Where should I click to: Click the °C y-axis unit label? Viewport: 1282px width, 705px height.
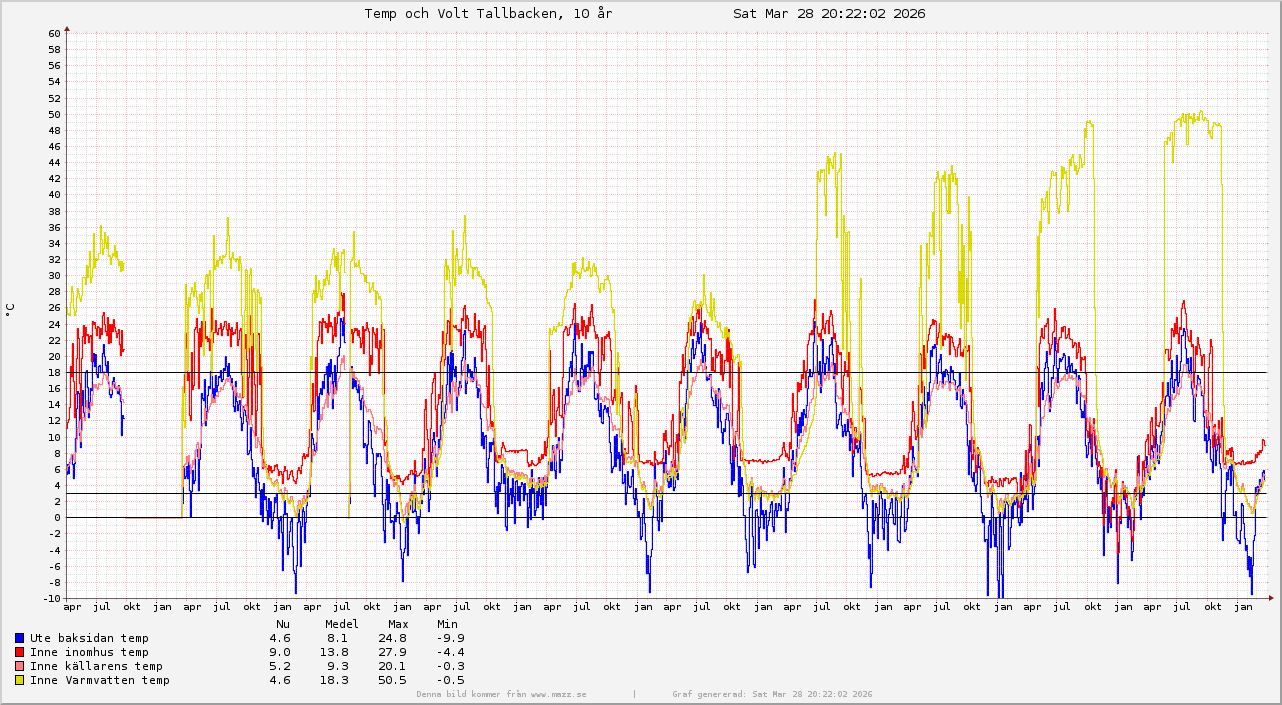pyautogui.click(x=11, y=309)
